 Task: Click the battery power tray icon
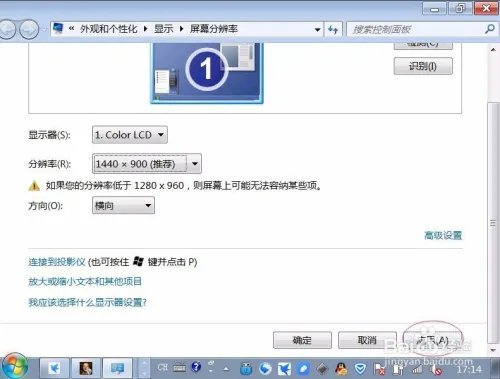(398, 369)
